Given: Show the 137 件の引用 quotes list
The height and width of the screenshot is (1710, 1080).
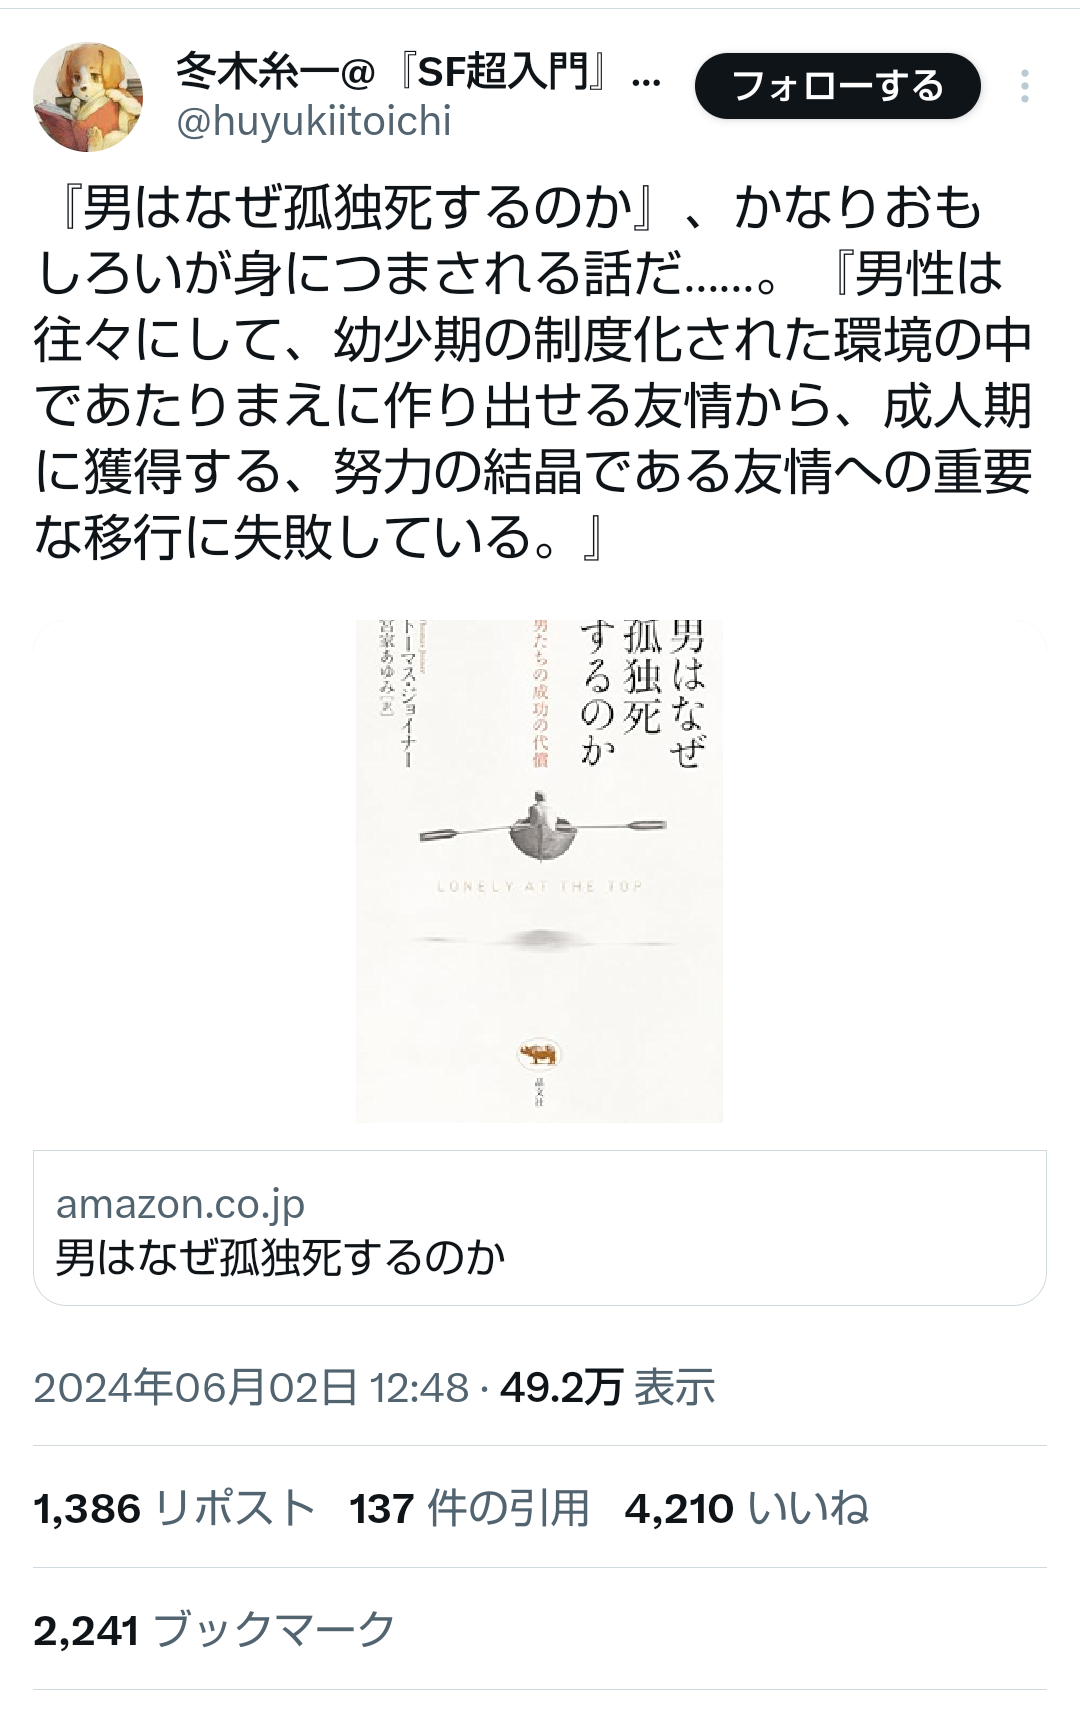Looking at the screenshot, I should click(469, 1508).
